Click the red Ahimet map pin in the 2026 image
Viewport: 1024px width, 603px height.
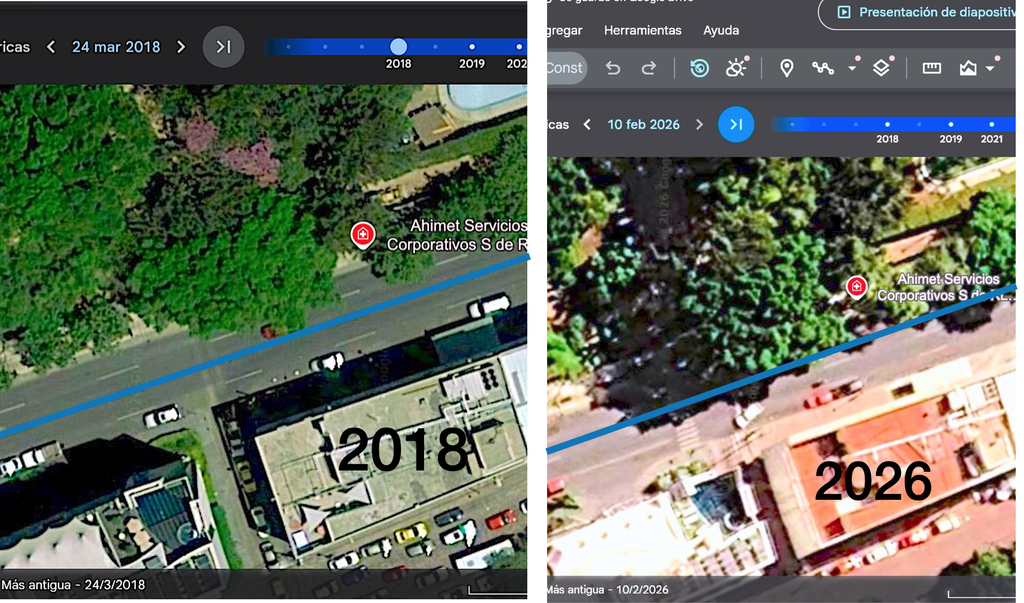856,287
